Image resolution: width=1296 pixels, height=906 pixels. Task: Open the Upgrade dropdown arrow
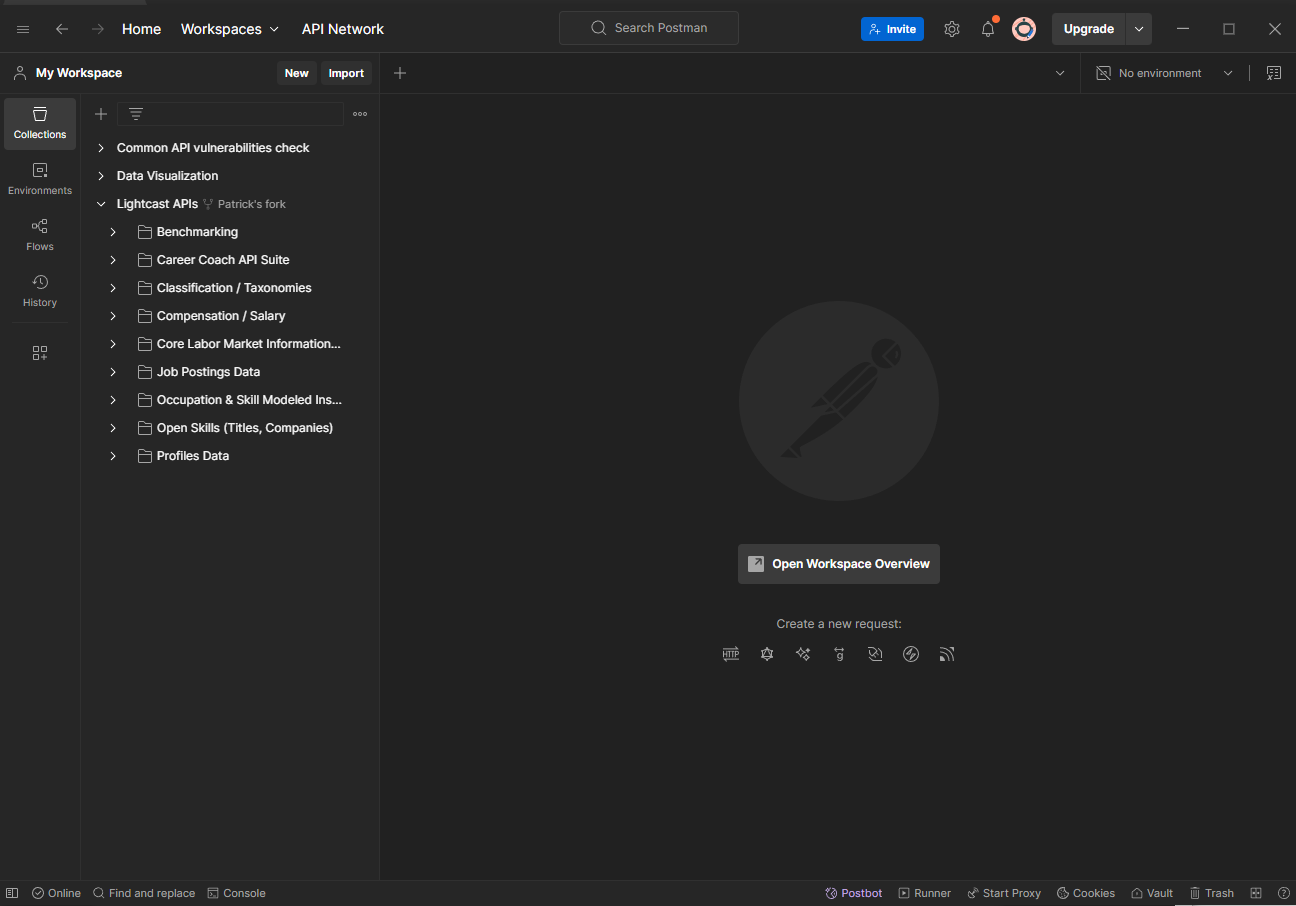click(1139, 29)
